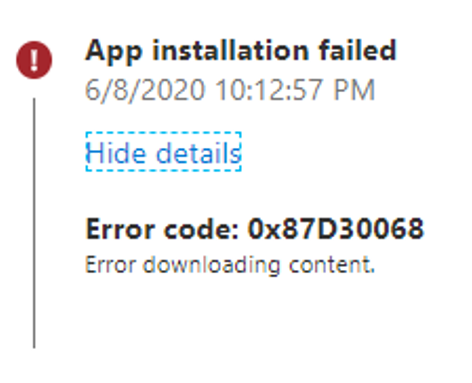Click the Error downloading content message

(230, 265)
